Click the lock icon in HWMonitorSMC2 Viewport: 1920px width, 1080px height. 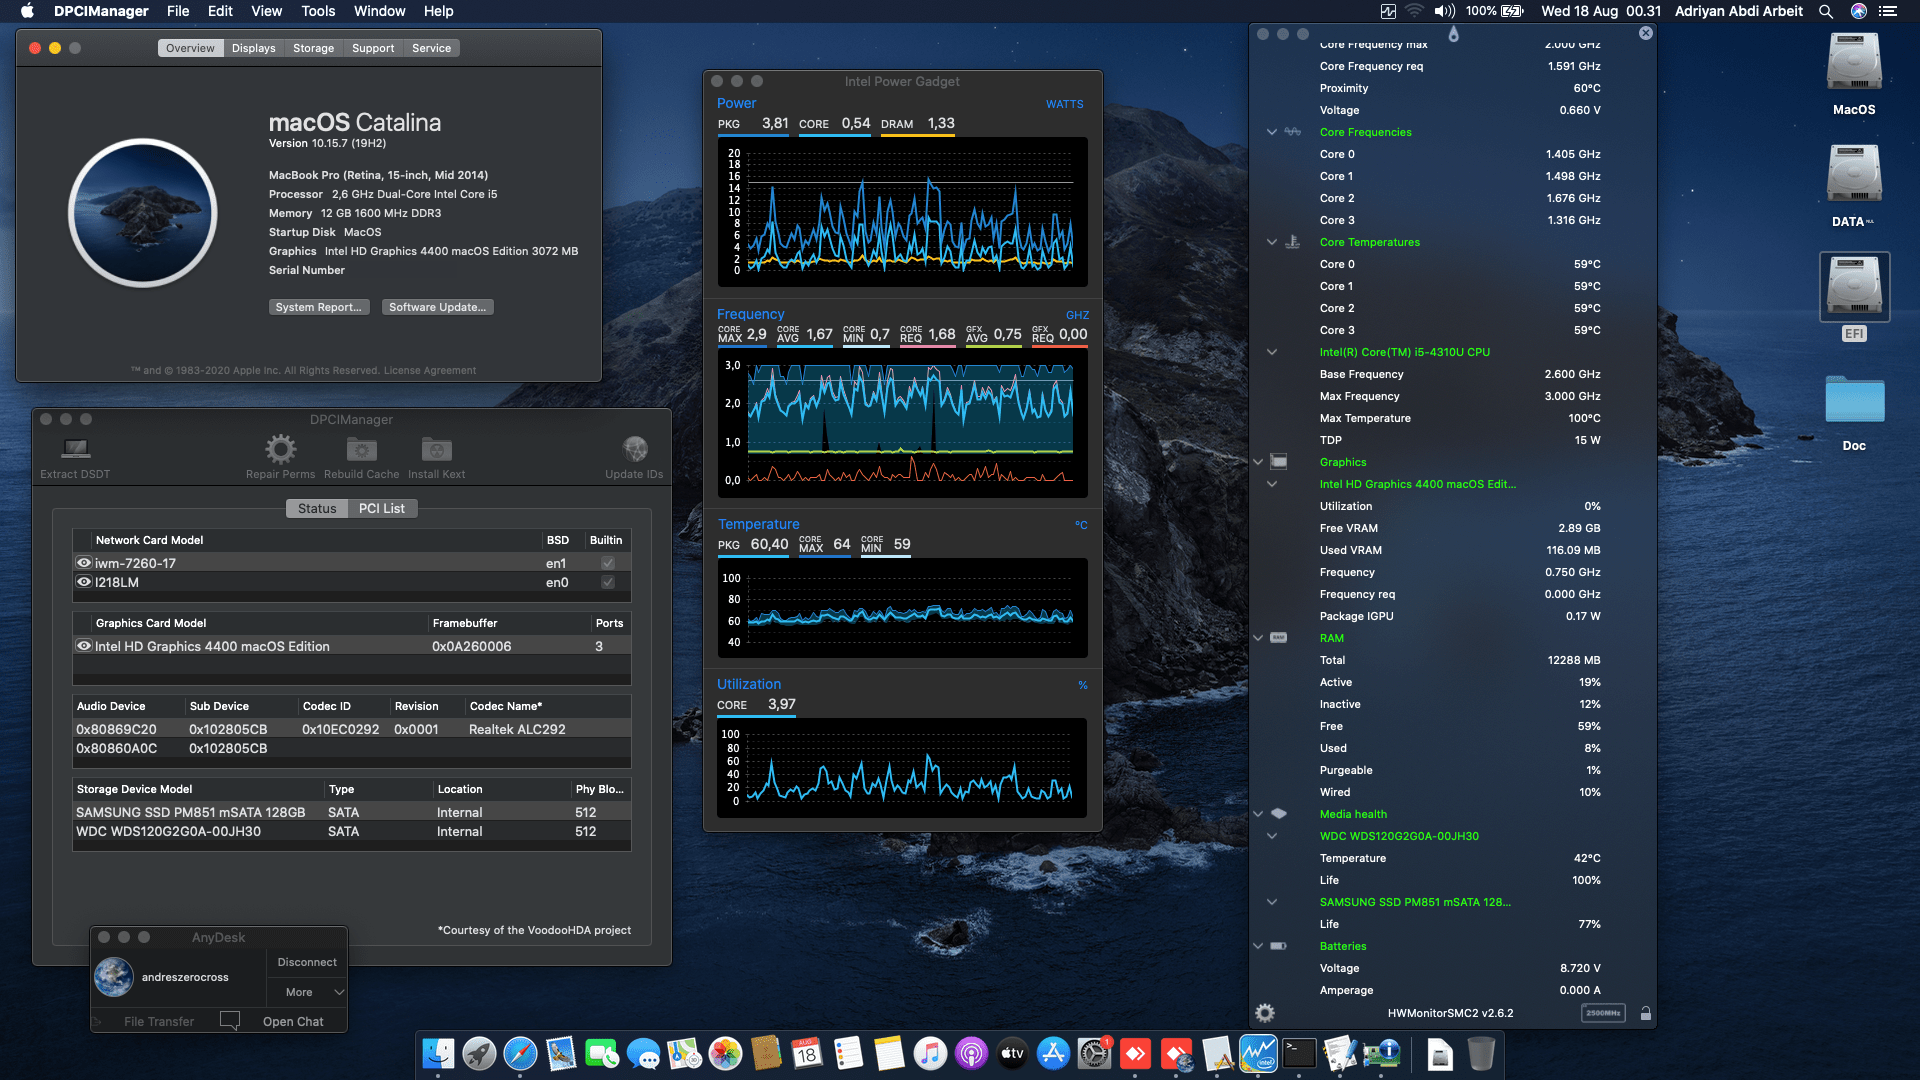(x=1645, y=1013)
